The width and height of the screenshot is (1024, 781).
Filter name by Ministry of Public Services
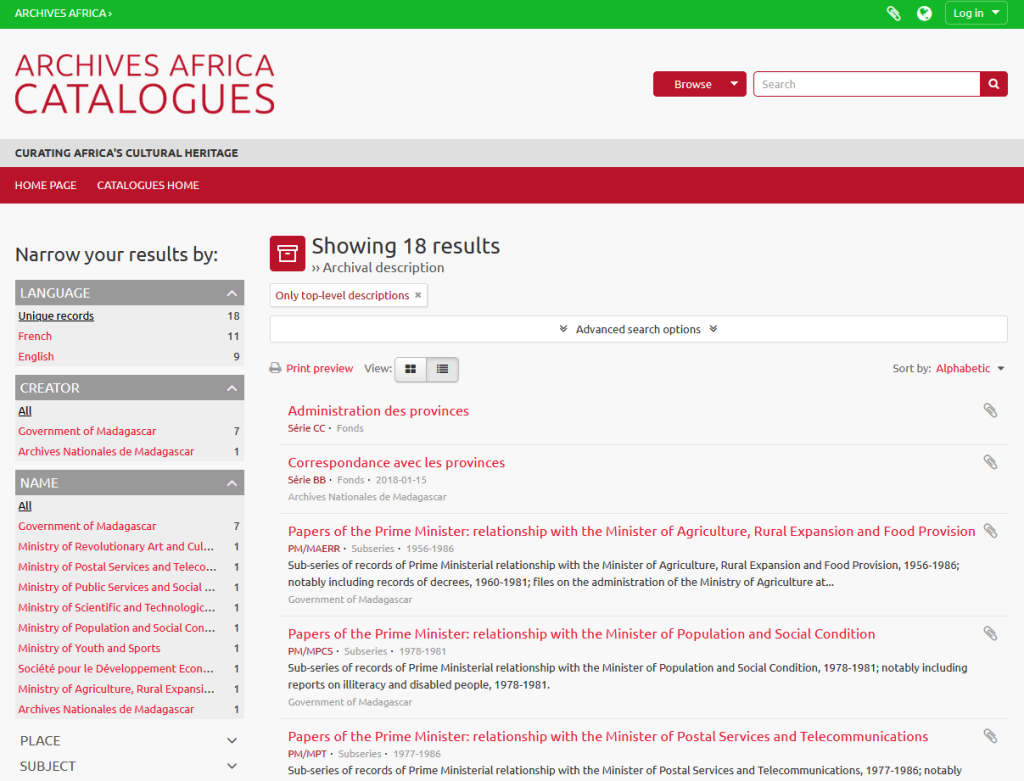pyautogui.click(x=117, y=587)
